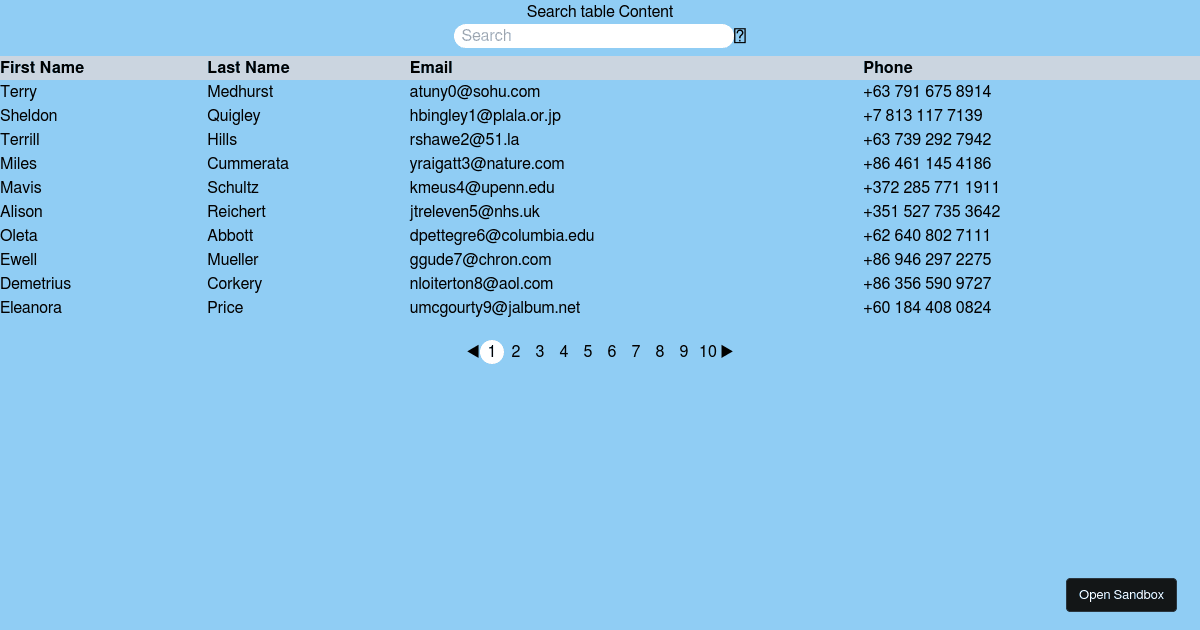The image size is (1200, 630).
Task: Choose page 8 in the pager
Action: point(660,352)
